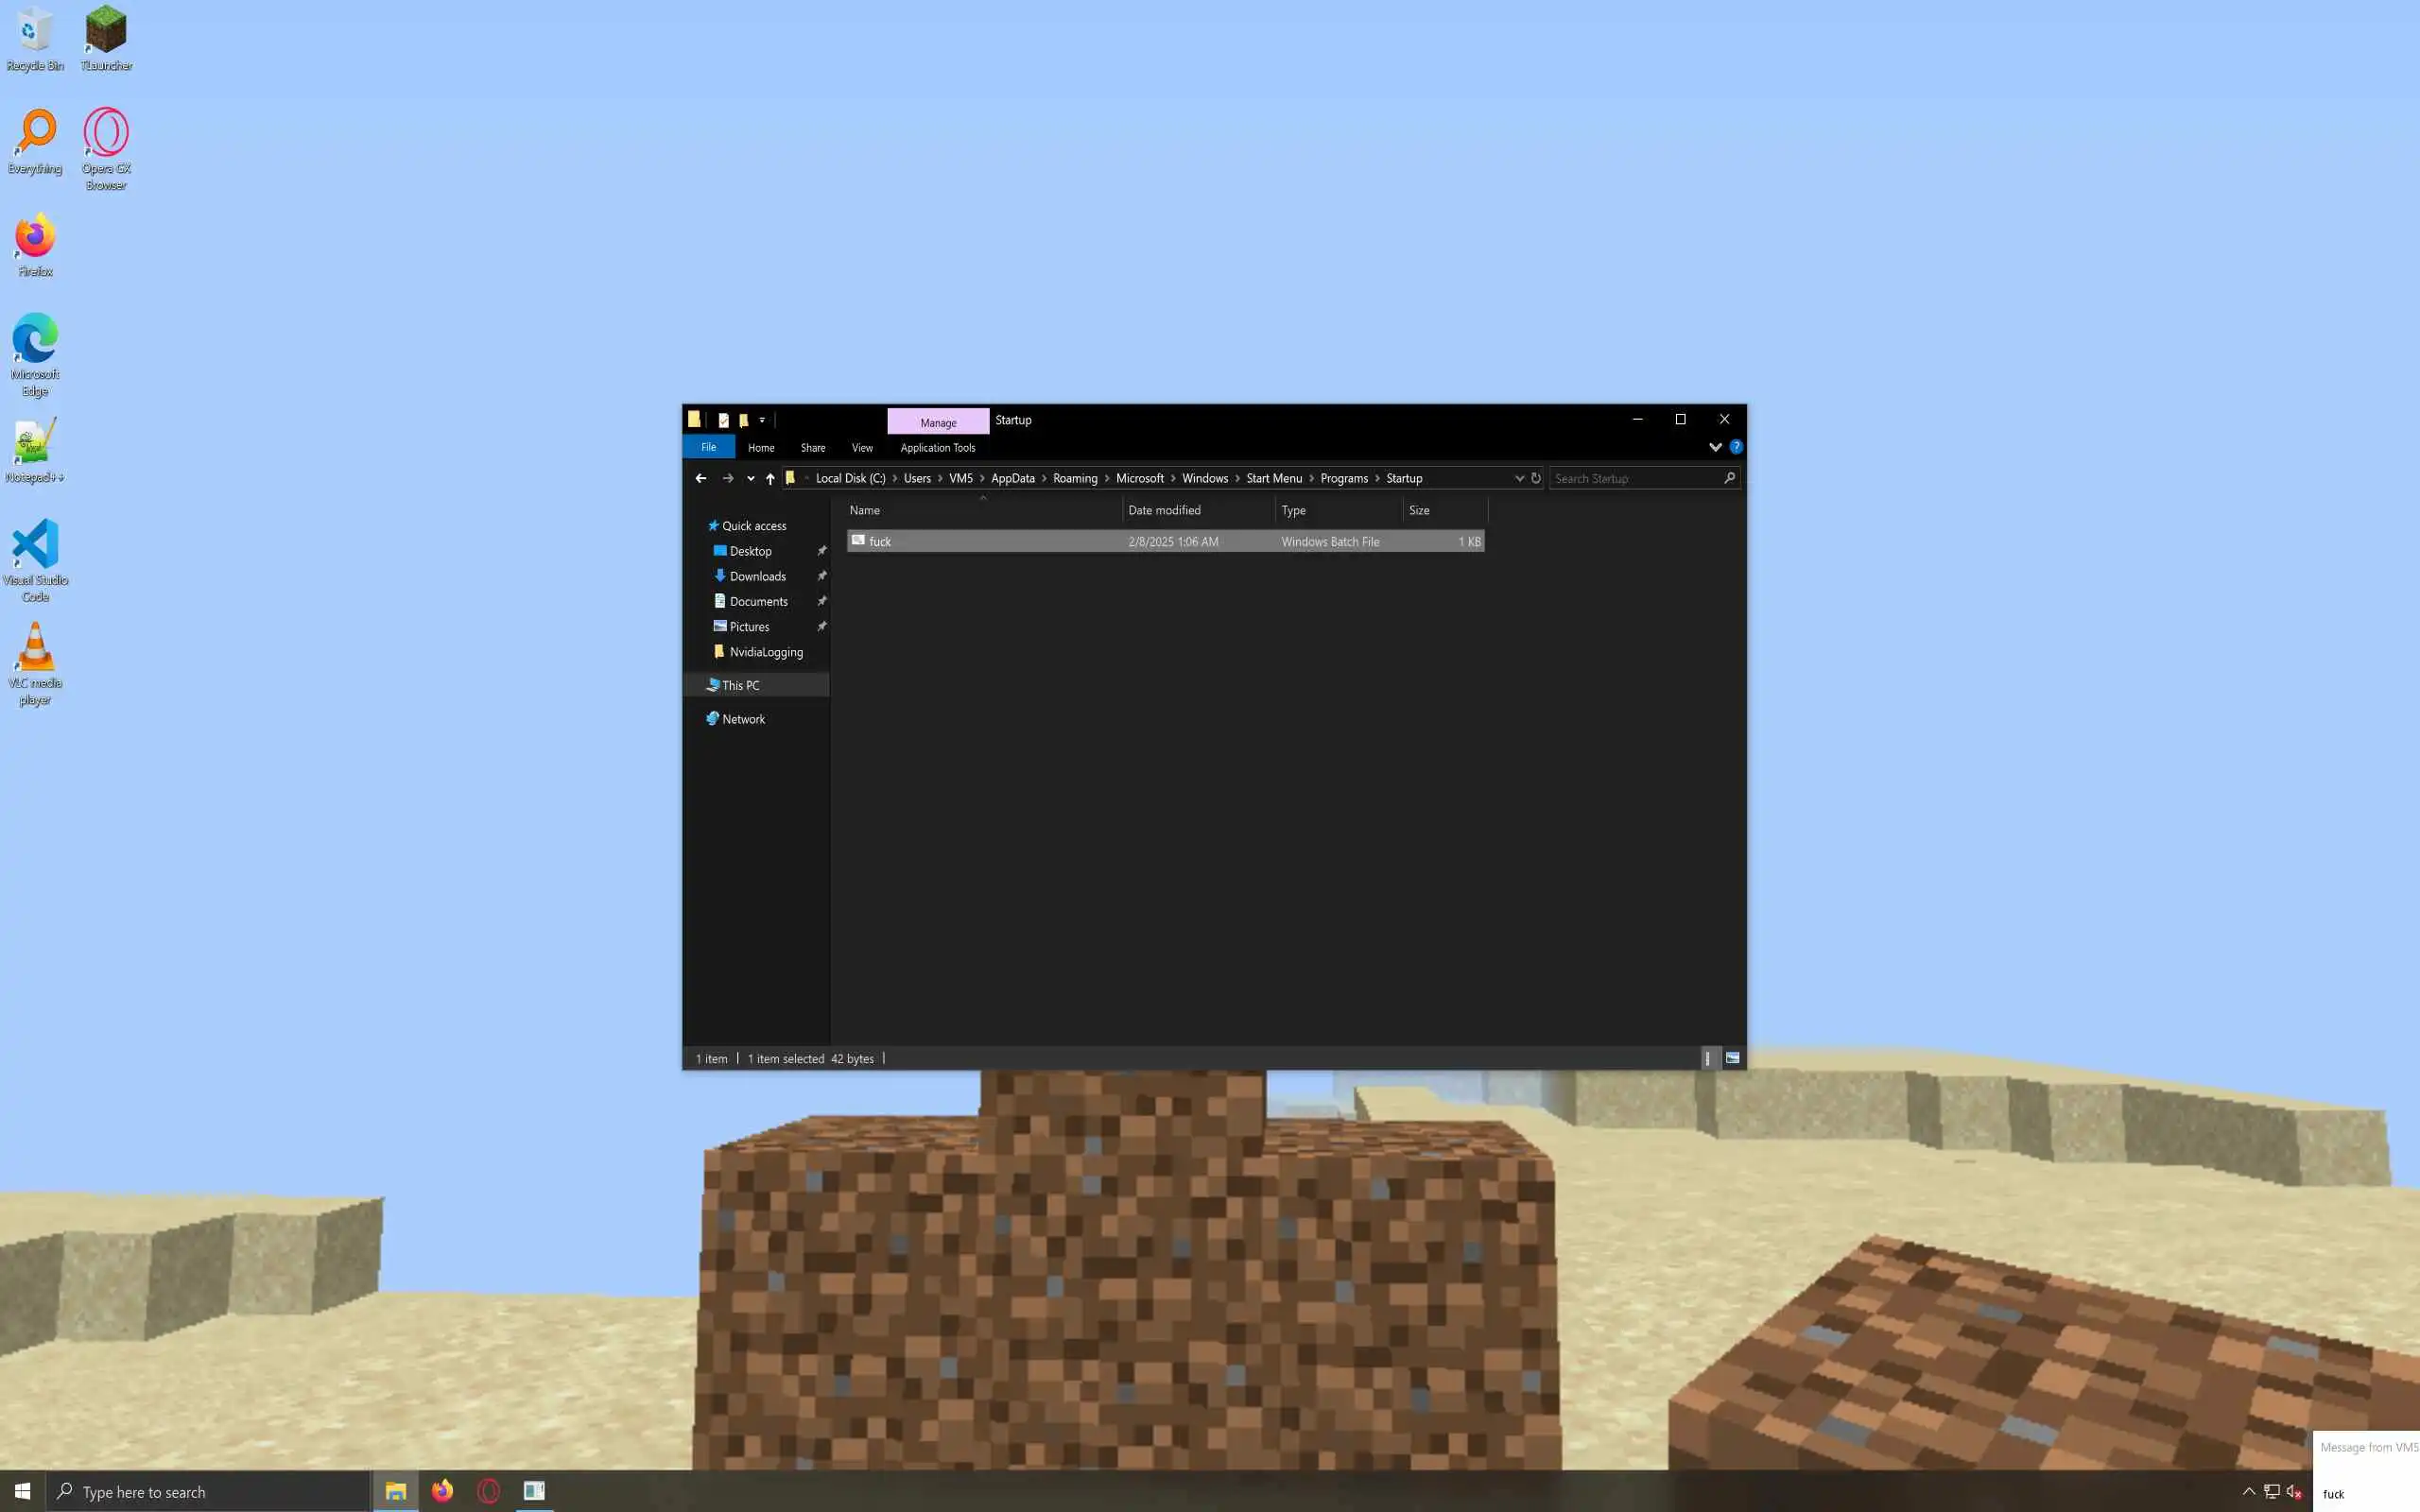
Task: Toggle the muted volume tray icon
Action: [2294, 1491]
